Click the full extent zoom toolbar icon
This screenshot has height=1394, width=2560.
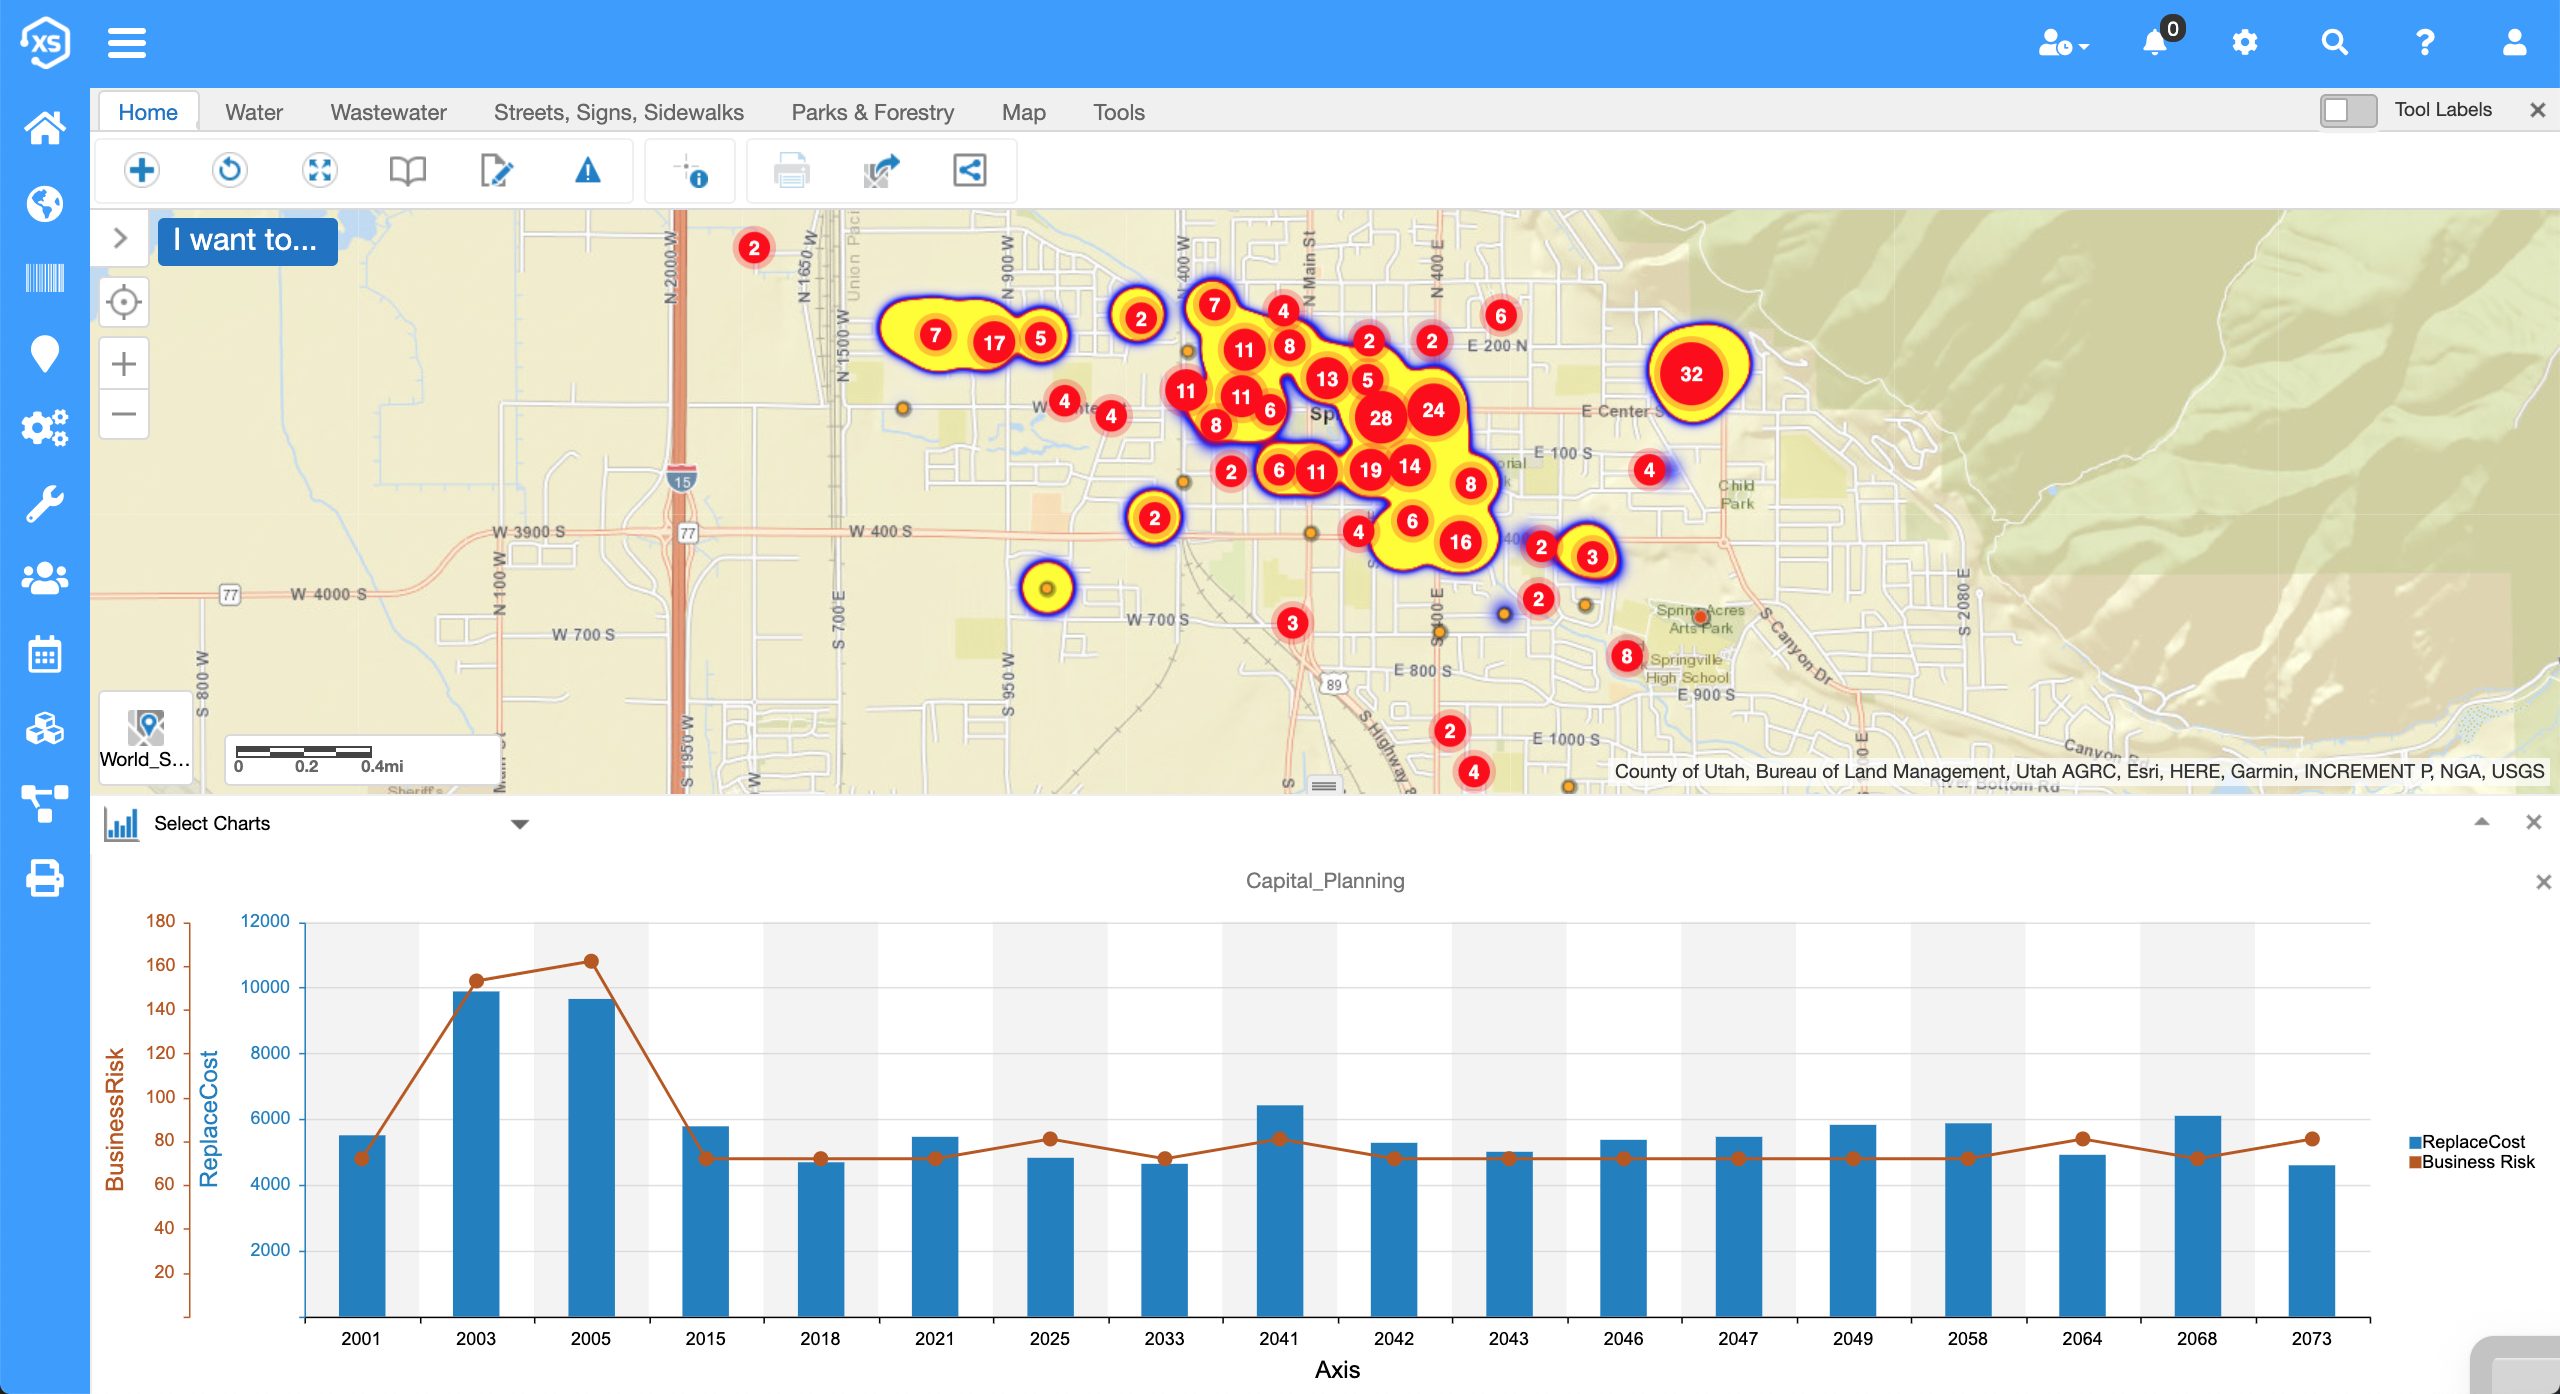pyautogui.click(x=319, y=171)
